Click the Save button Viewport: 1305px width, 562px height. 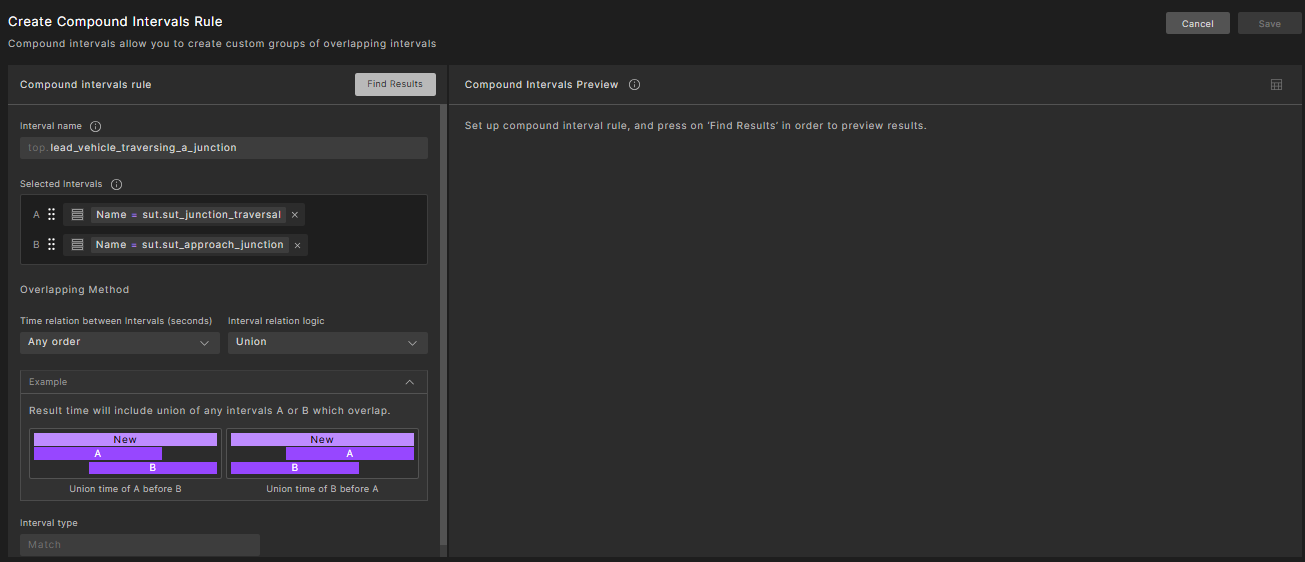(x=1269, y=24)
